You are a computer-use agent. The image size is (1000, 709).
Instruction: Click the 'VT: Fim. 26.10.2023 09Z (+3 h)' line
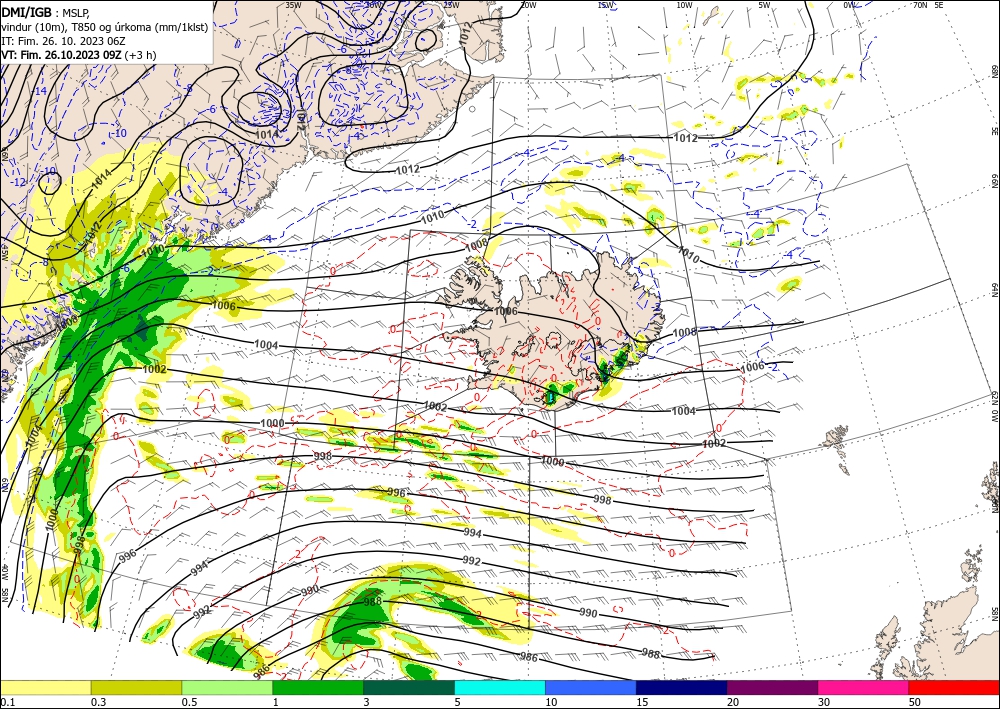coord(78,55)
